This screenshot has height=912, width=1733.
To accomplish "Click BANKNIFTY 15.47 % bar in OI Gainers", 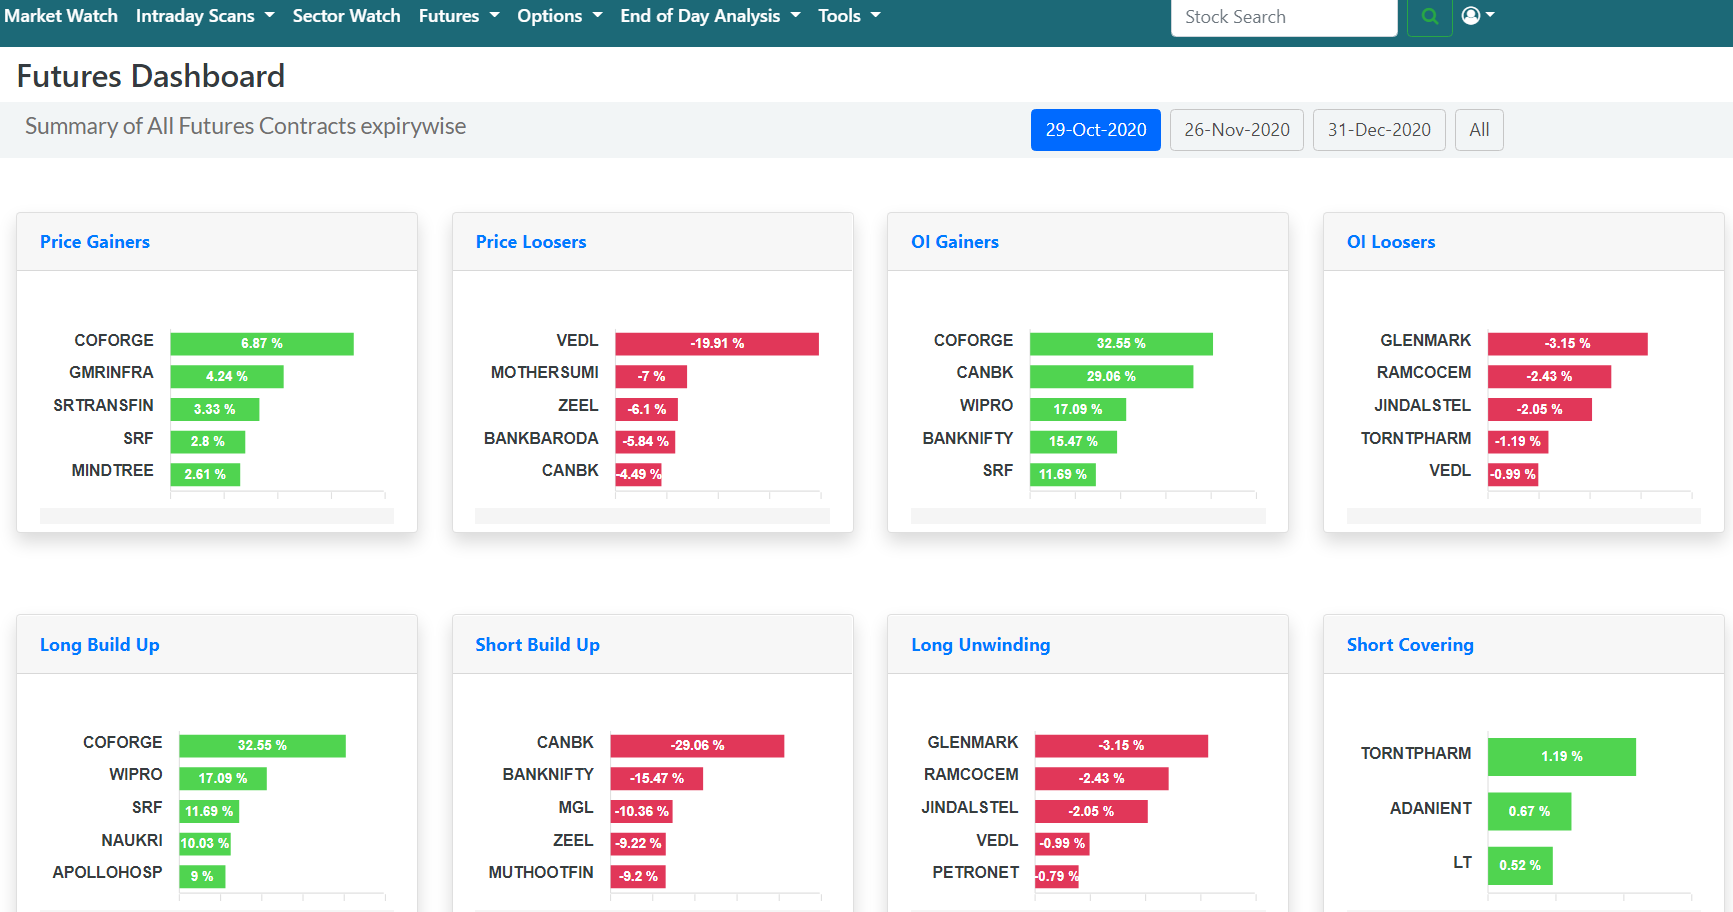I will click(x=1073, y=442).
